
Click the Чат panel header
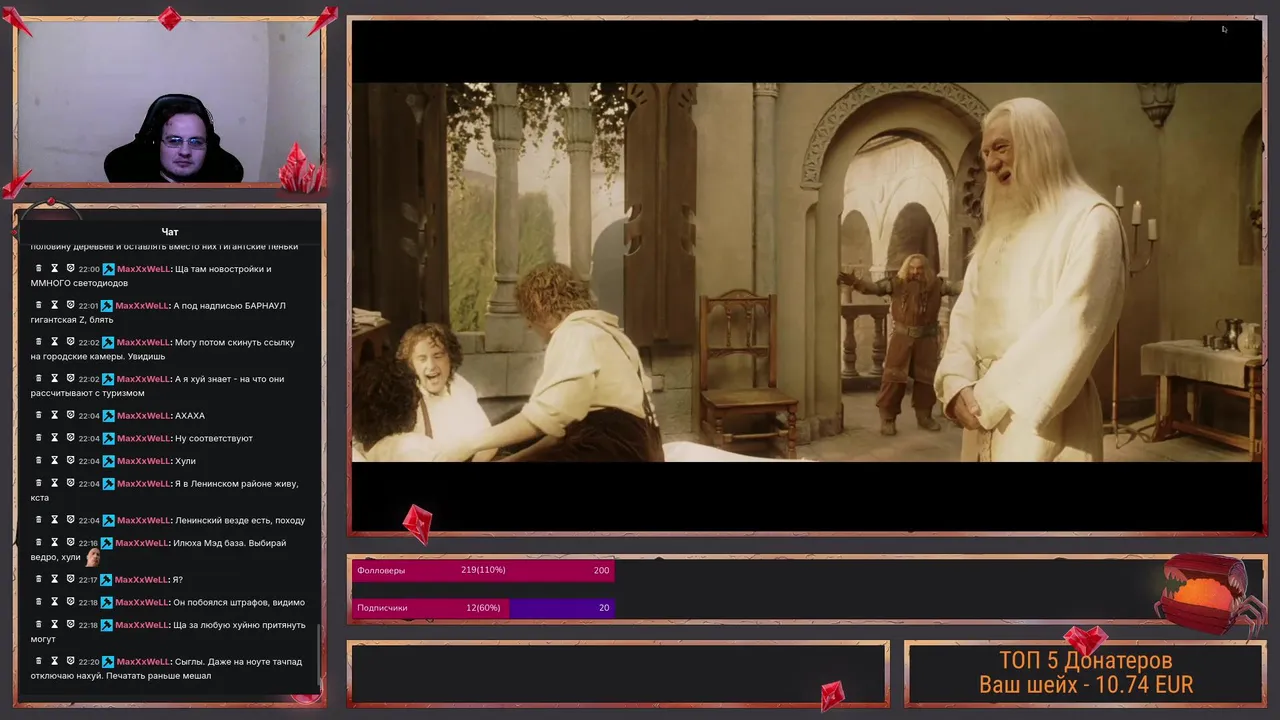pos(170,232)
